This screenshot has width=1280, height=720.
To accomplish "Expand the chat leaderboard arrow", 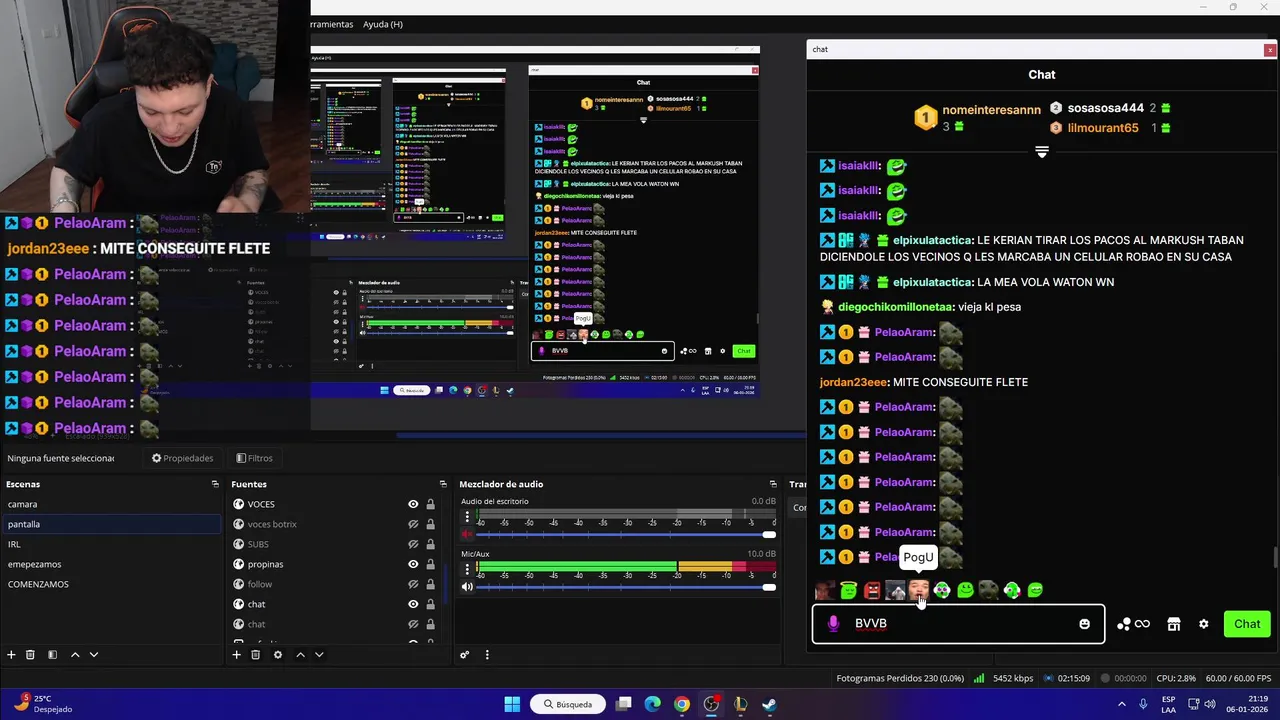I will [x=1042, y=152].
